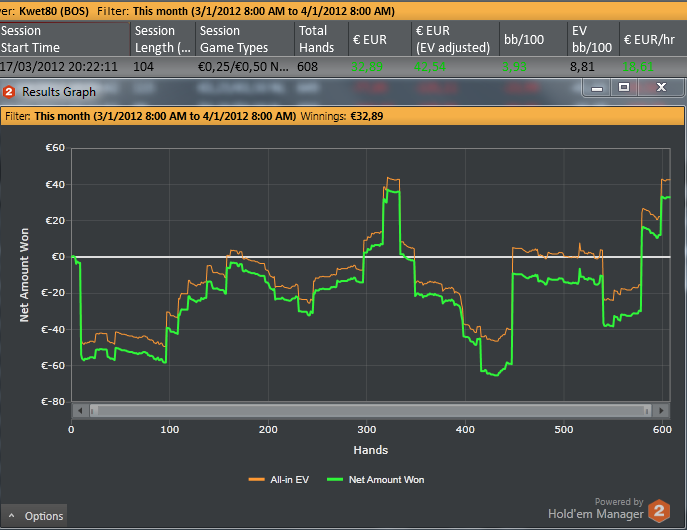The height and width of the screenshot is (530, 687).
Task: Click the winnings value 32,89 in the table
Action: click(367, 67)
